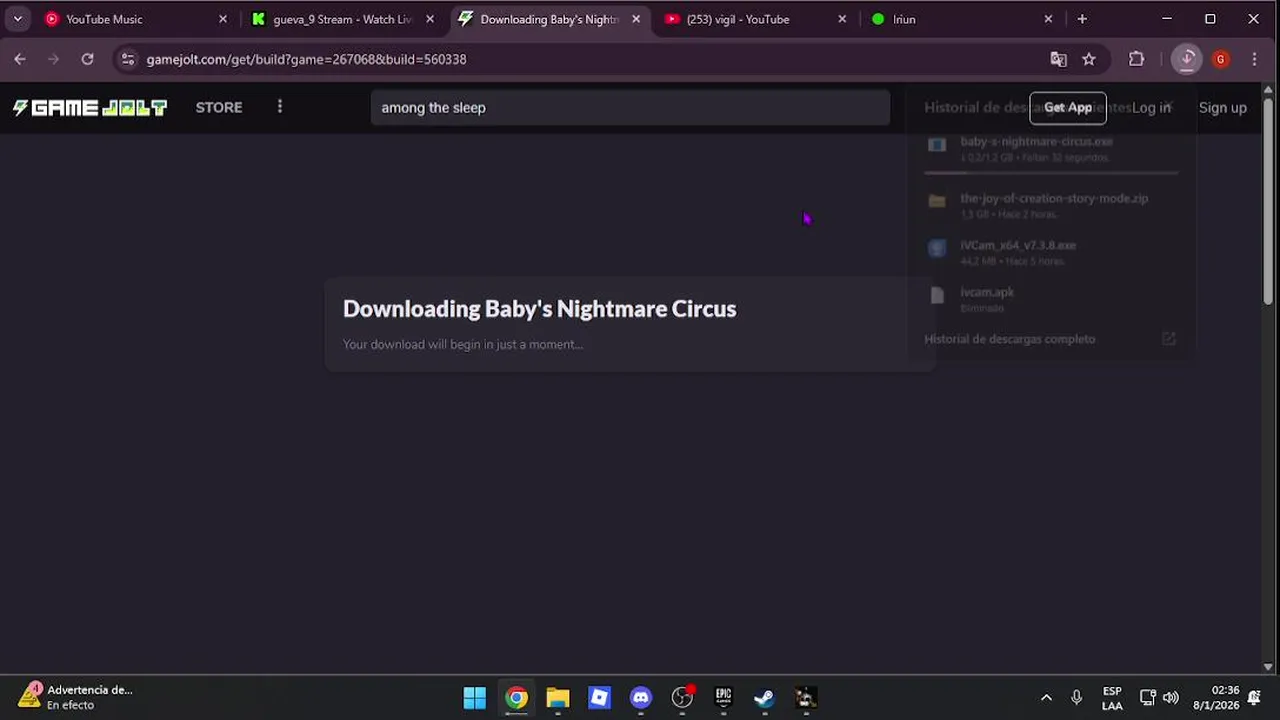
Task: Open the tab search dropdown arrow
Action: [17, 19]
